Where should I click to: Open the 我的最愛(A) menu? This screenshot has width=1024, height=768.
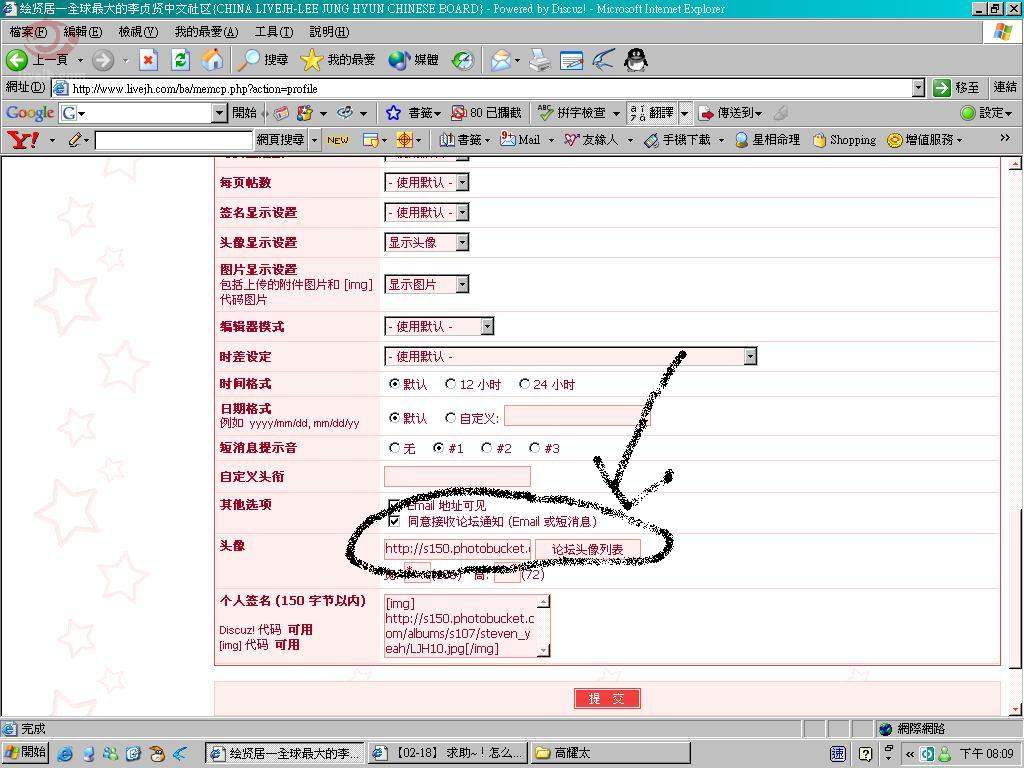(x=206, y=32)
